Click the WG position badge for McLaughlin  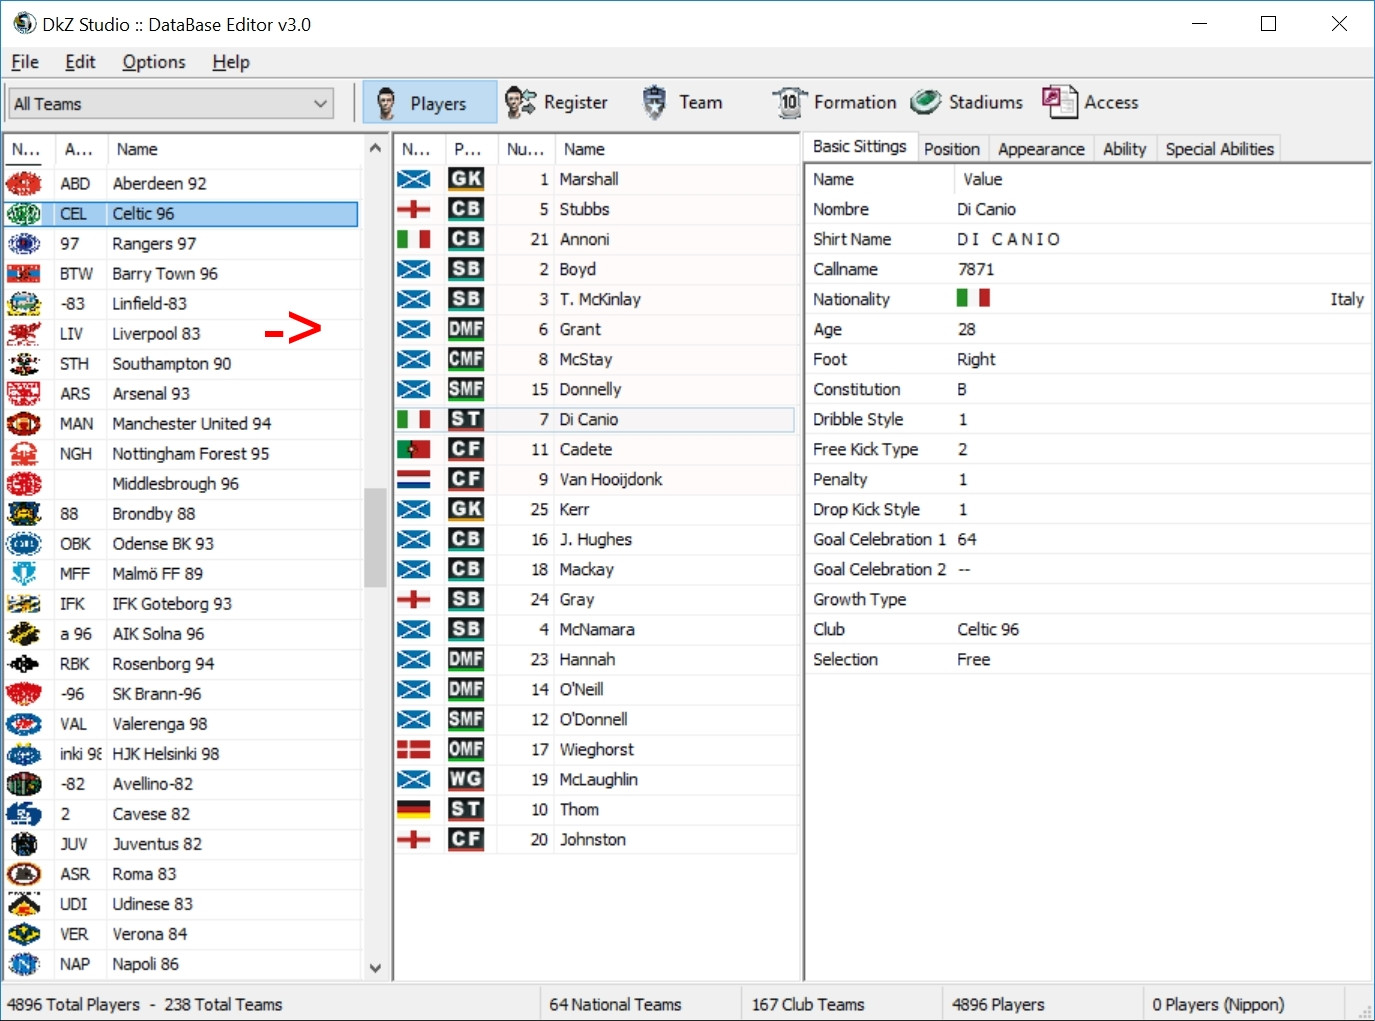coord(466,779)
